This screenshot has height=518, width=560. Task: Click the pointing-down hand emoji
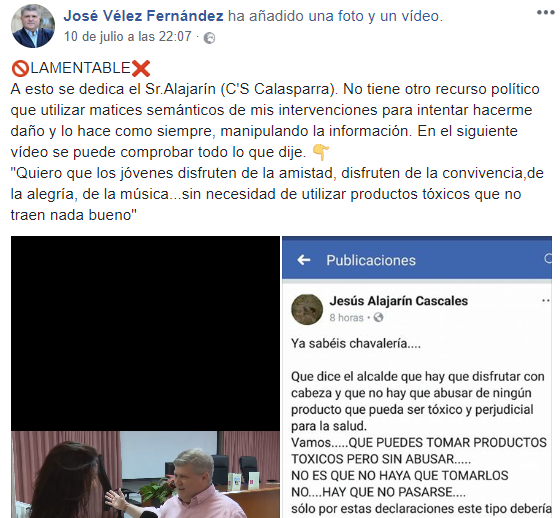click(321, 153)
